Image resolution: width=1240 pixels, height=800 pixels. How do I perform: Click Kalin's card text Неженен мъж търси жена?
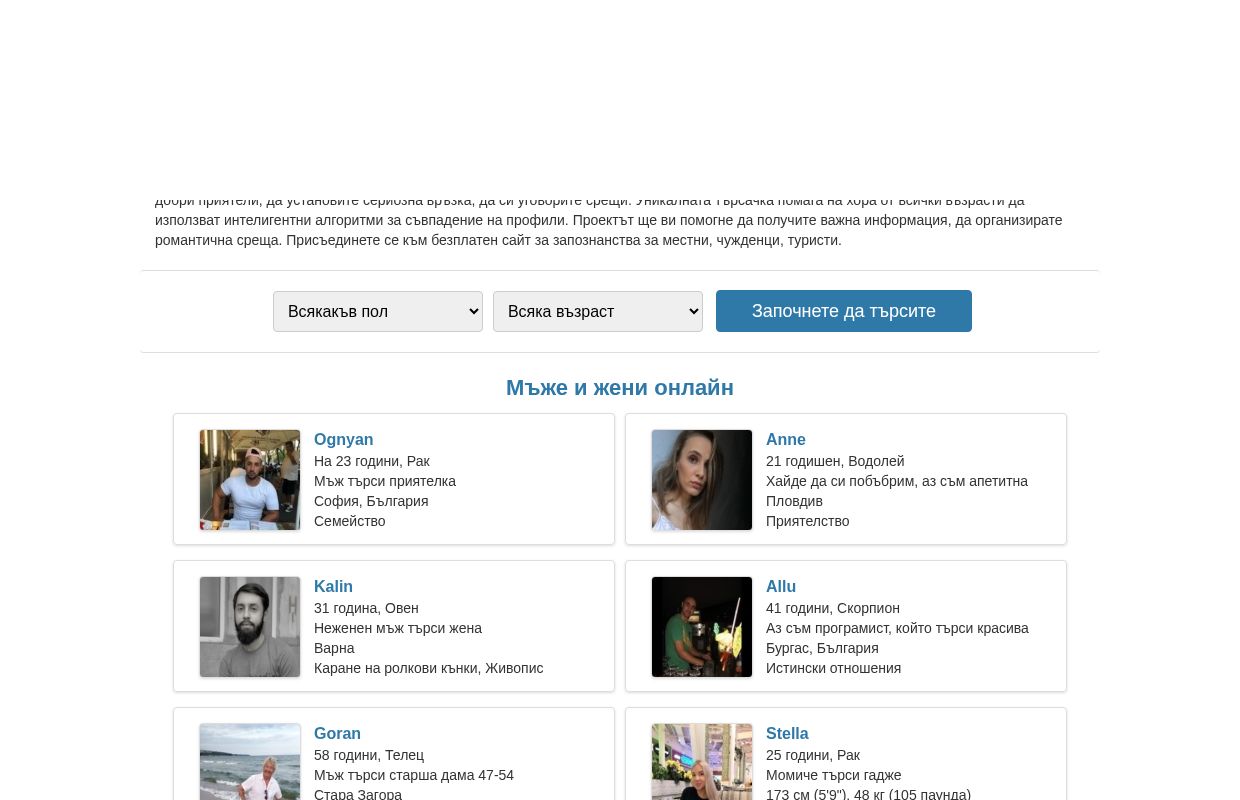point(398,628)
